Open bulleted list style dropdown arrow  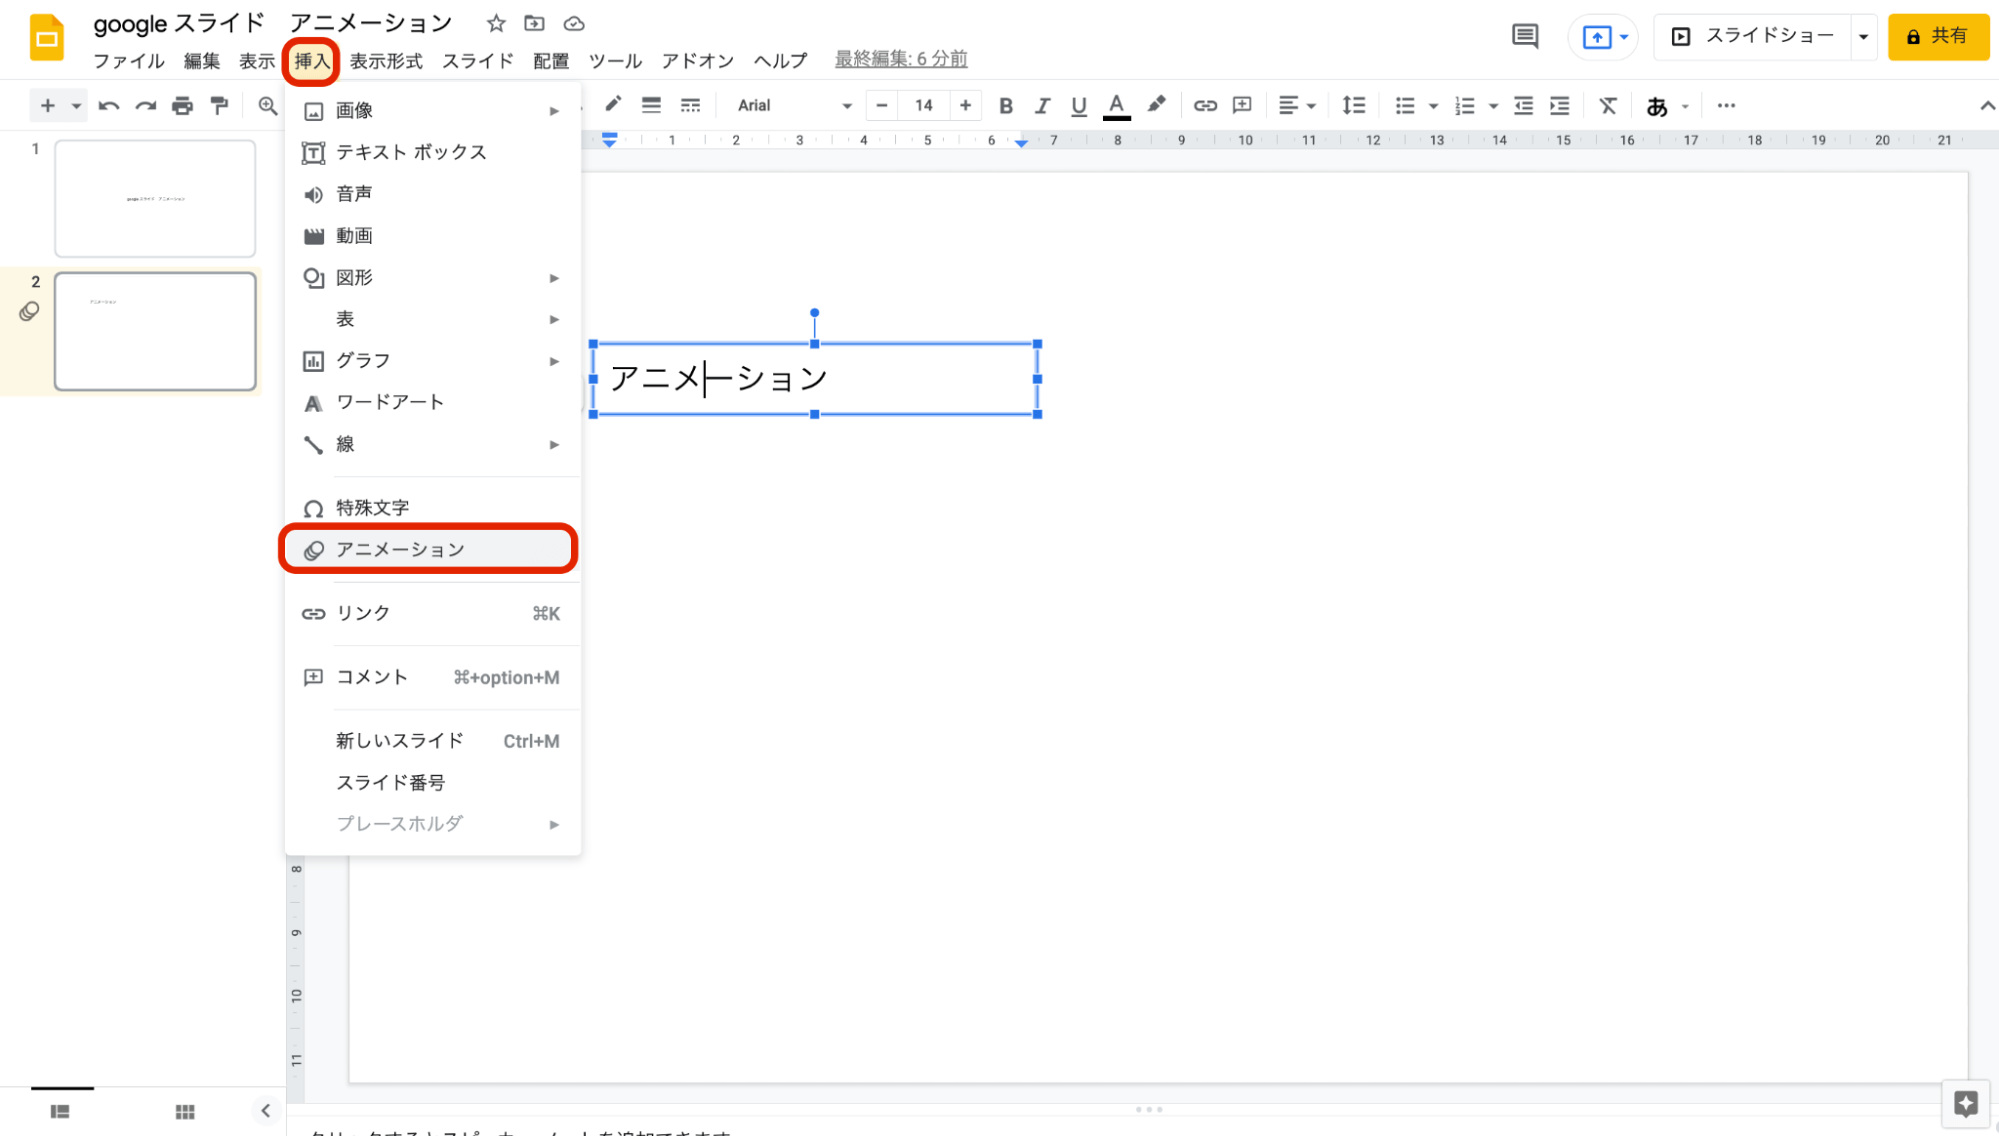1433,106
